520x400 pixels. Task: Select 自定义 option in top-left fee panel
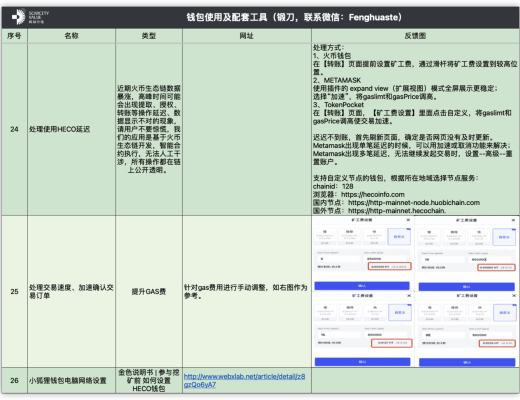point(399,237)
